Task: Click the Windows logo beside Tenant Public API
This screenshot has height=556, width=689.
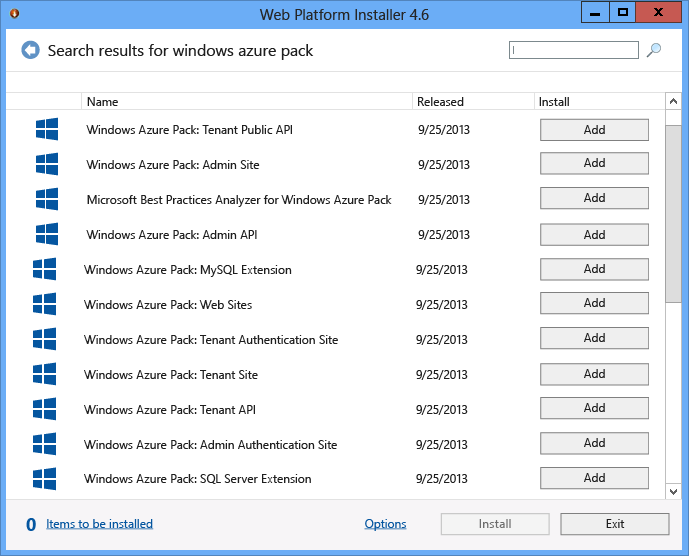Action: pos(47,129)
